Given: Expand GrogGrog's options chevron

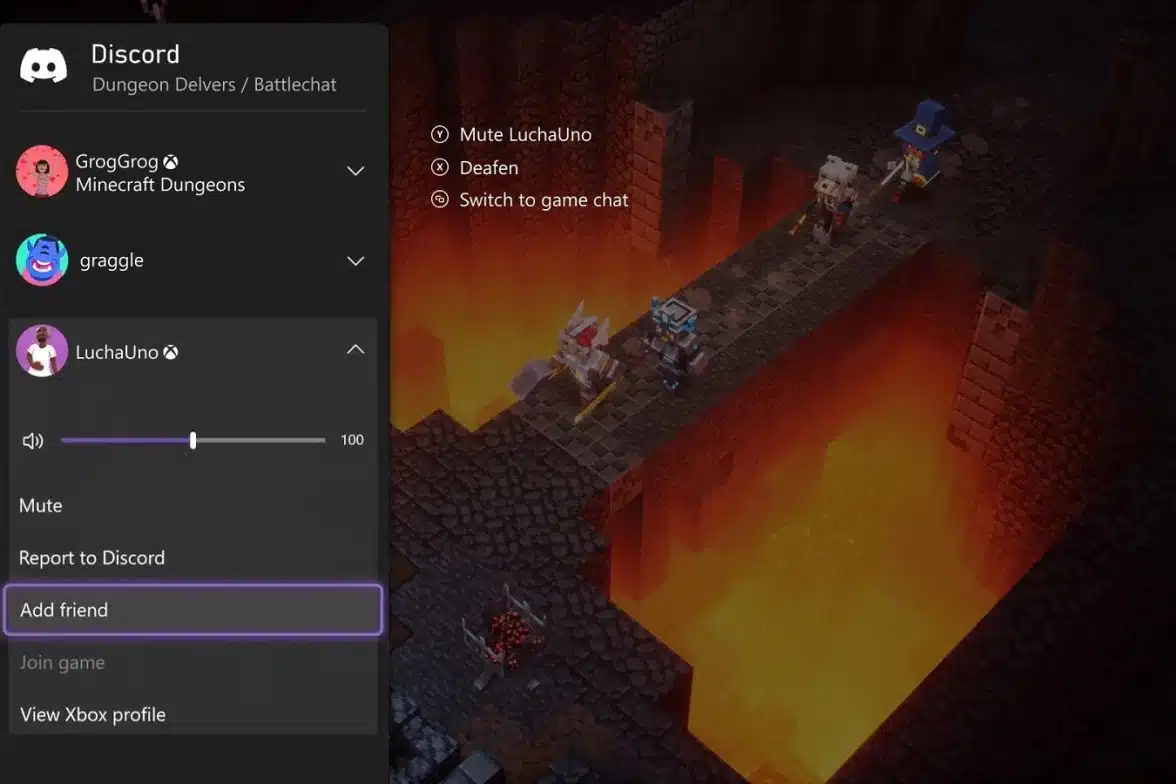Looking at the screenshot, I should tap(356, 171).
